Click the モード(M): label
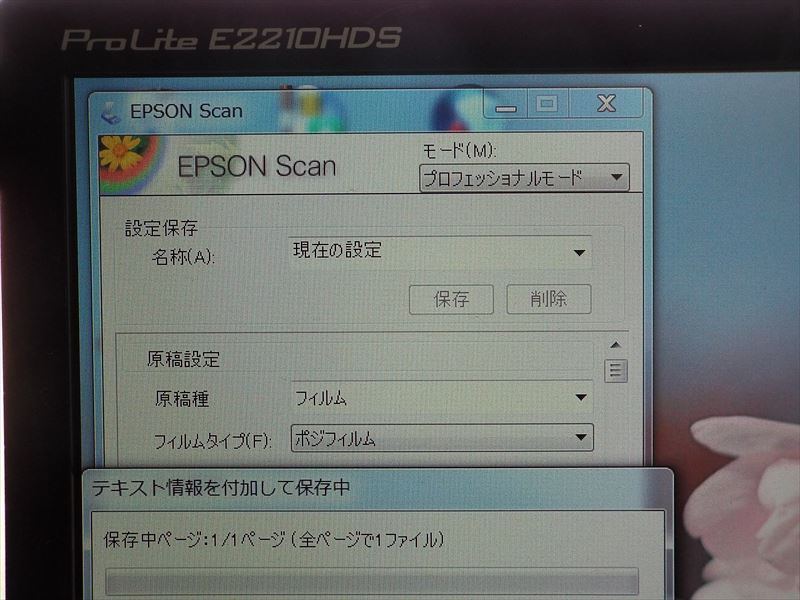The width and height of the screenshot is (800, 600). click(459, 151)
